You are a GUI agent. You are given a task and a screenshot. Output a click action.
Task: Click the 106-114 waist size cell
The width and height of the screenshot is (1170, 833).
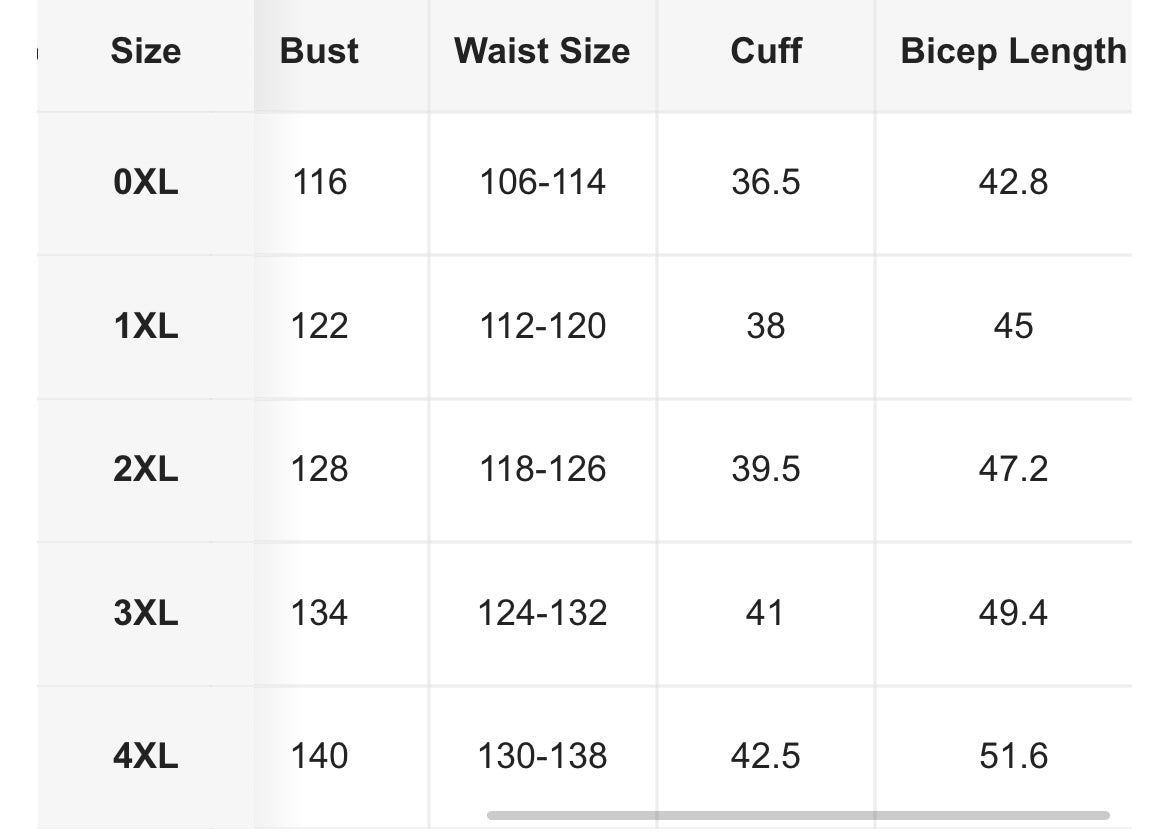tap(542, 182)
